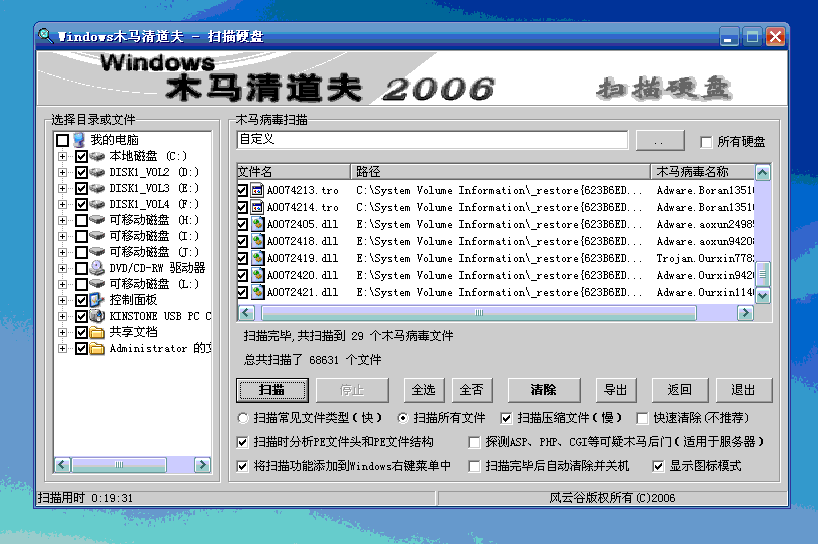This screenshot has height=544, width=818.
Task: Click the DISK1_VOL4 F: drive icon
Action: (x=97, y=204)
